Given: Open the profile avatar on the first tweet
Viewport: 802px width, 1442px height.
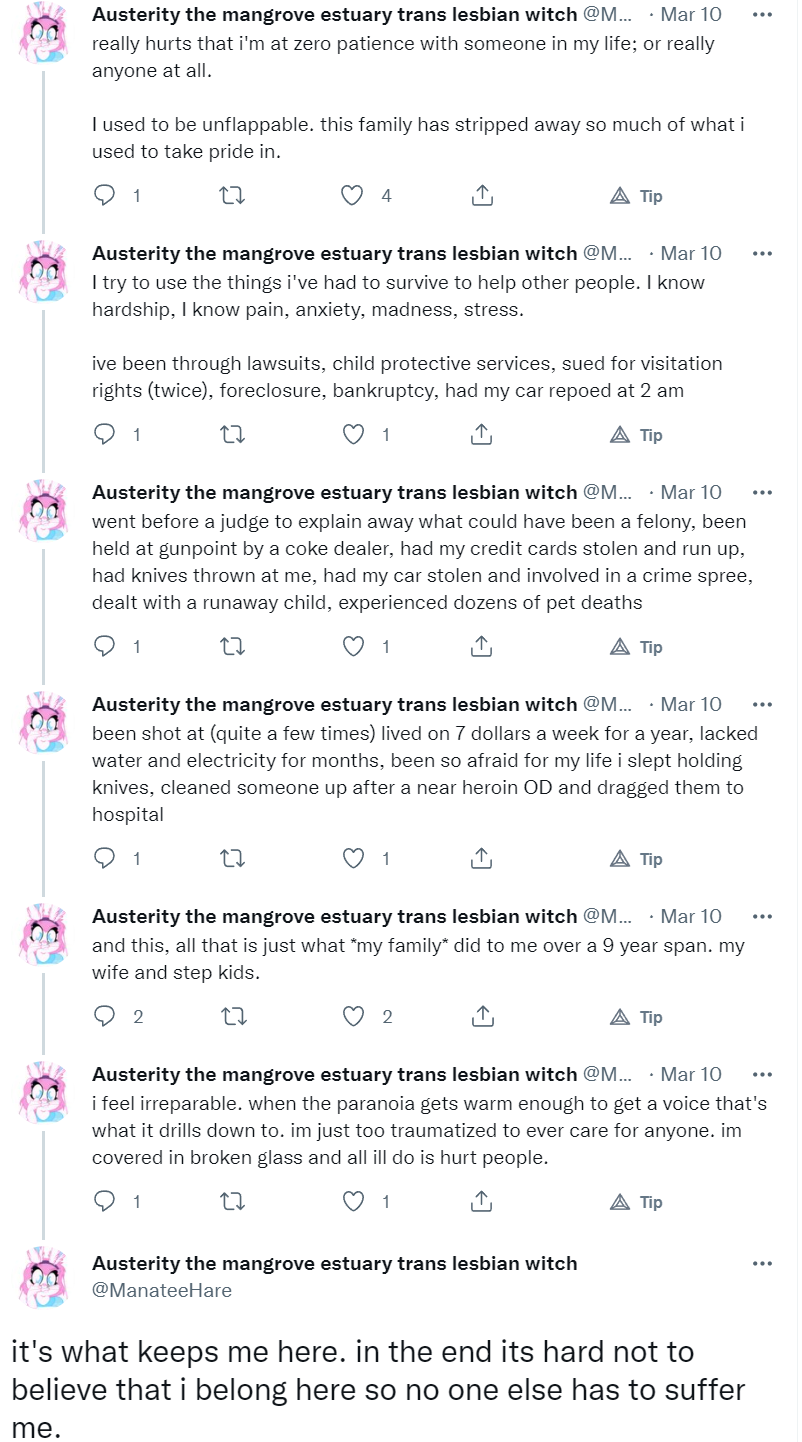Looking at the screenshot, I should (44, 29).
